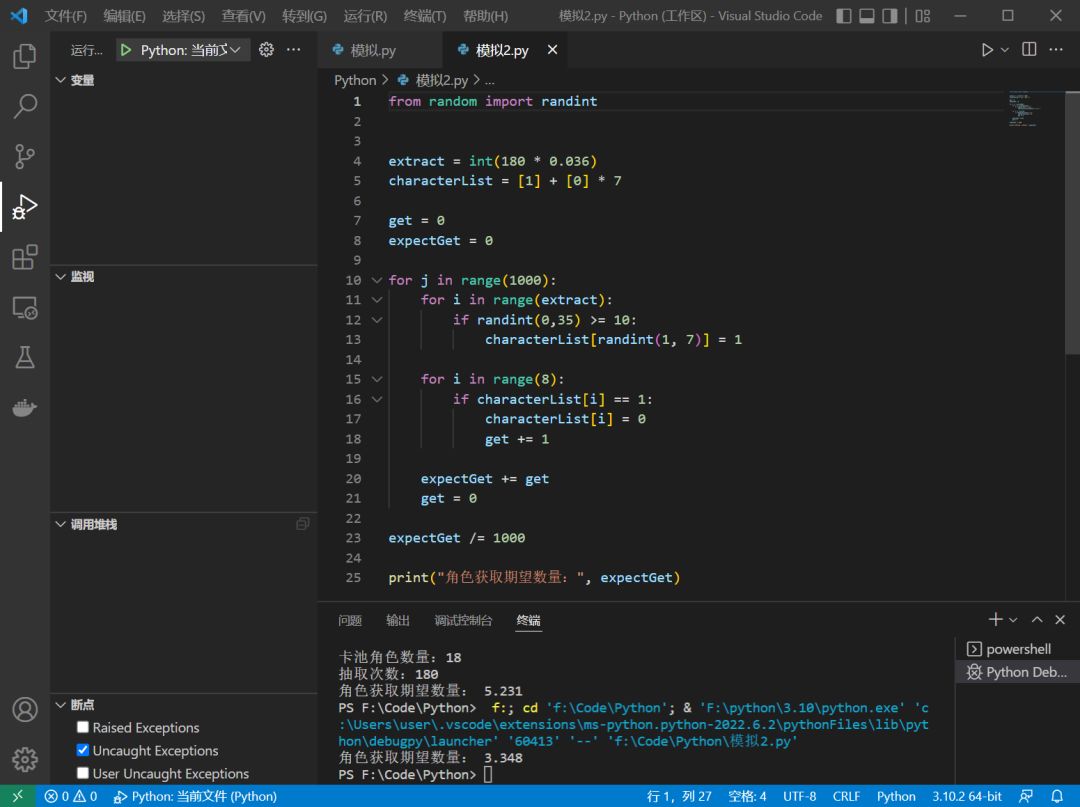Open launch.json with the gear icon
The image size is (1080, 807).
pos(266,50)
